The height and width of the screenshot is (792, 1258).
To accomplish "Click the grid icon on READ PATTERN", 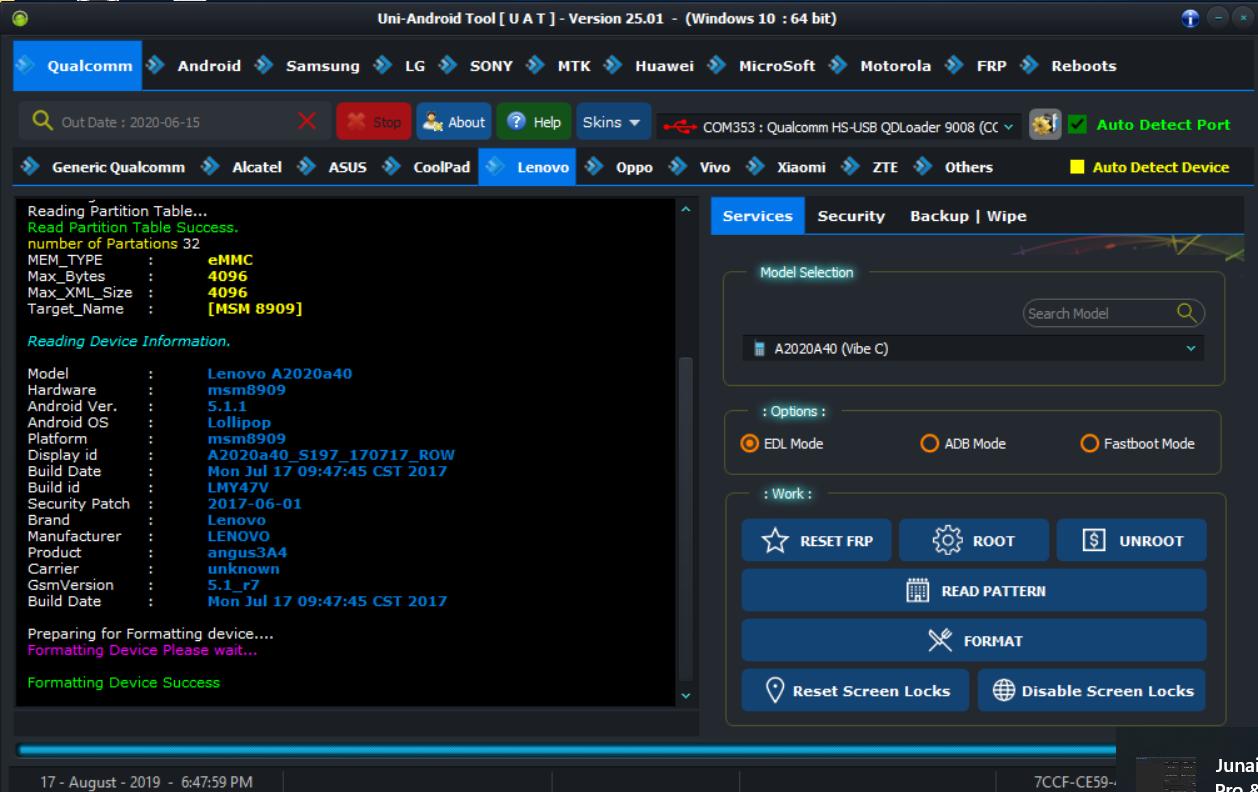I will [918, 591].
